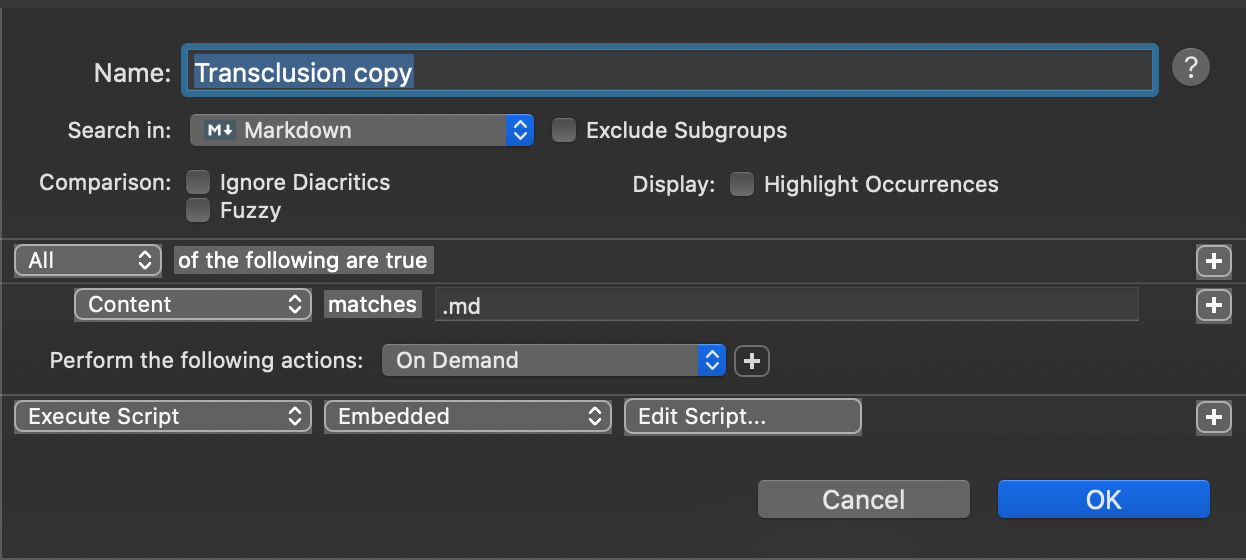Open the Execute Script action dropdown

162,417
